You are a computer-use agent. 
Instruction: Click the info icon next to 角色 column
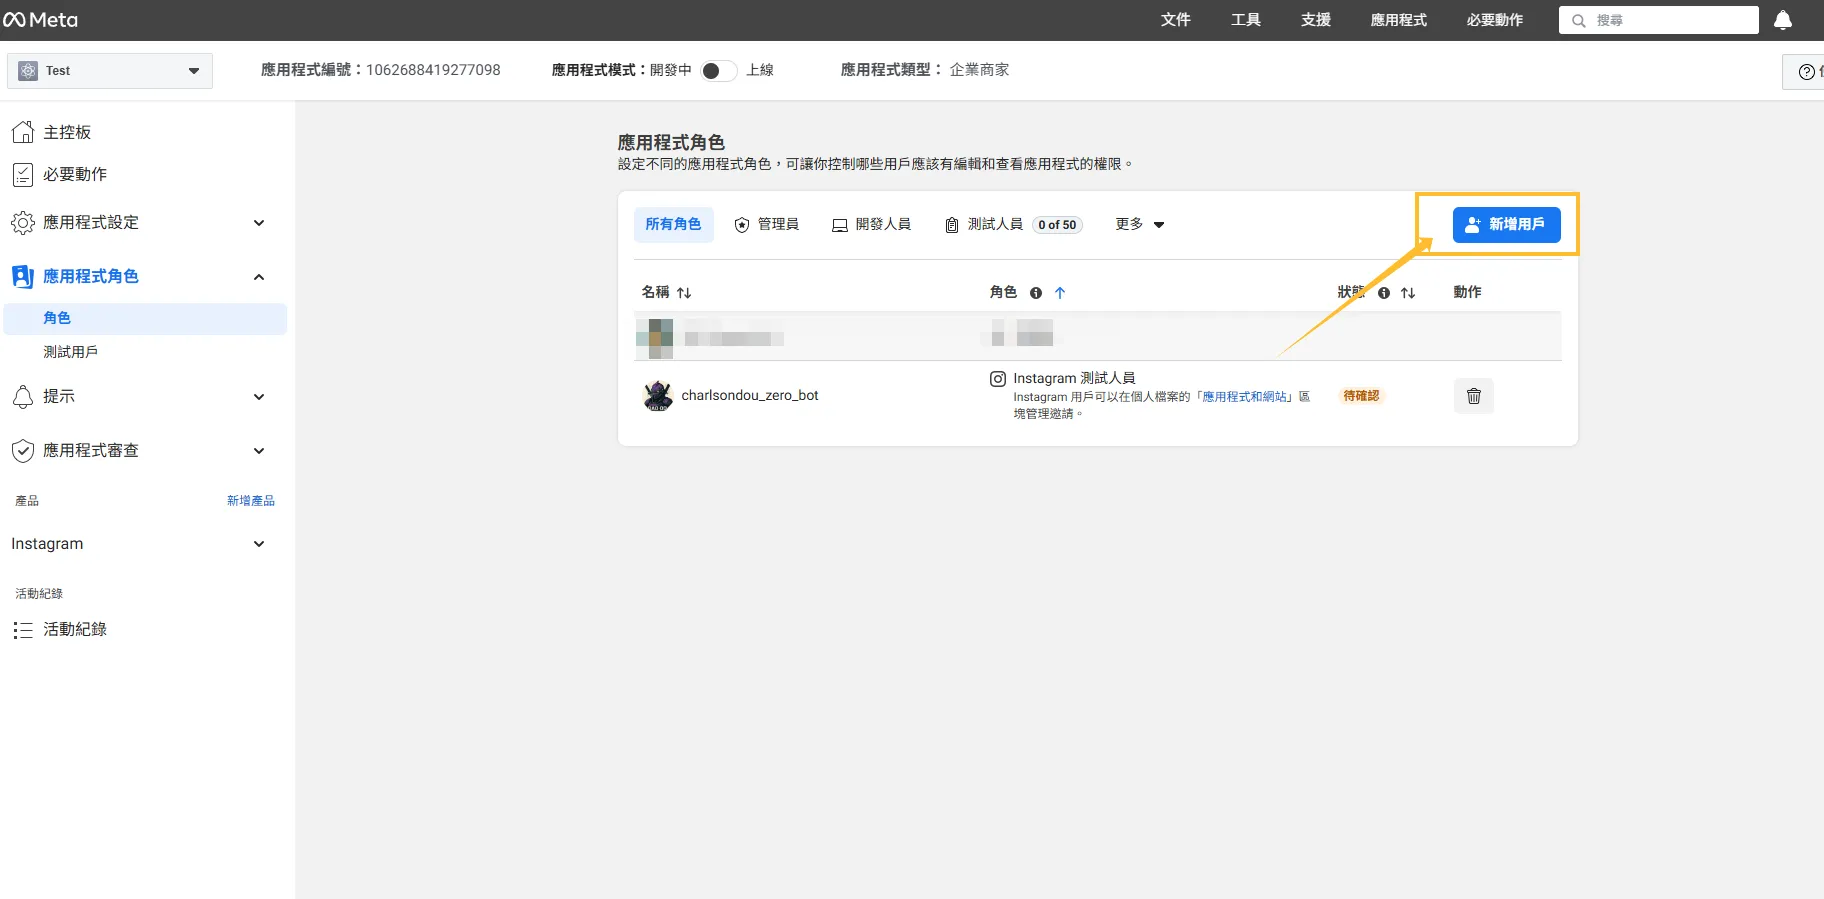click(1036, 293)
